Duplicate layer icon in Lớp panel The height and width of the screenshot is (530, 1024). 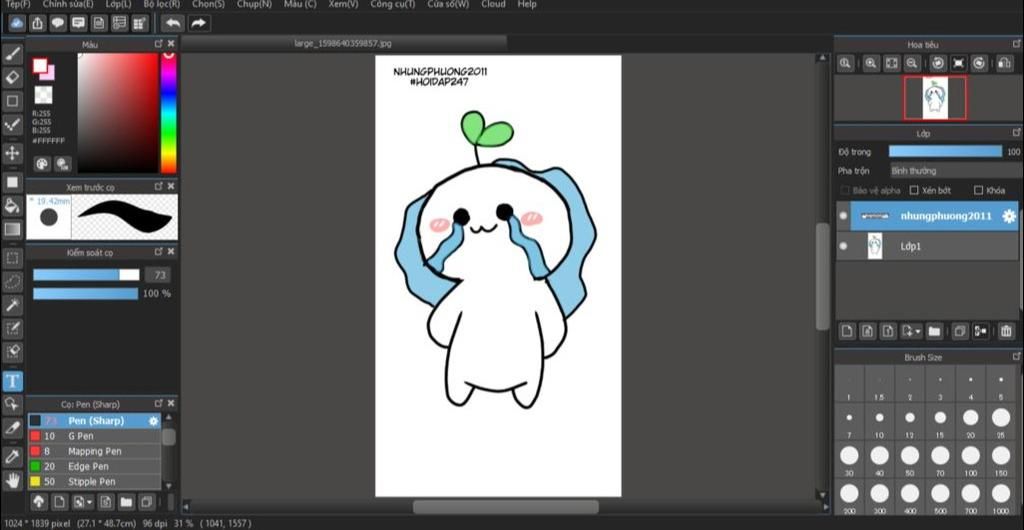[959, 331]
